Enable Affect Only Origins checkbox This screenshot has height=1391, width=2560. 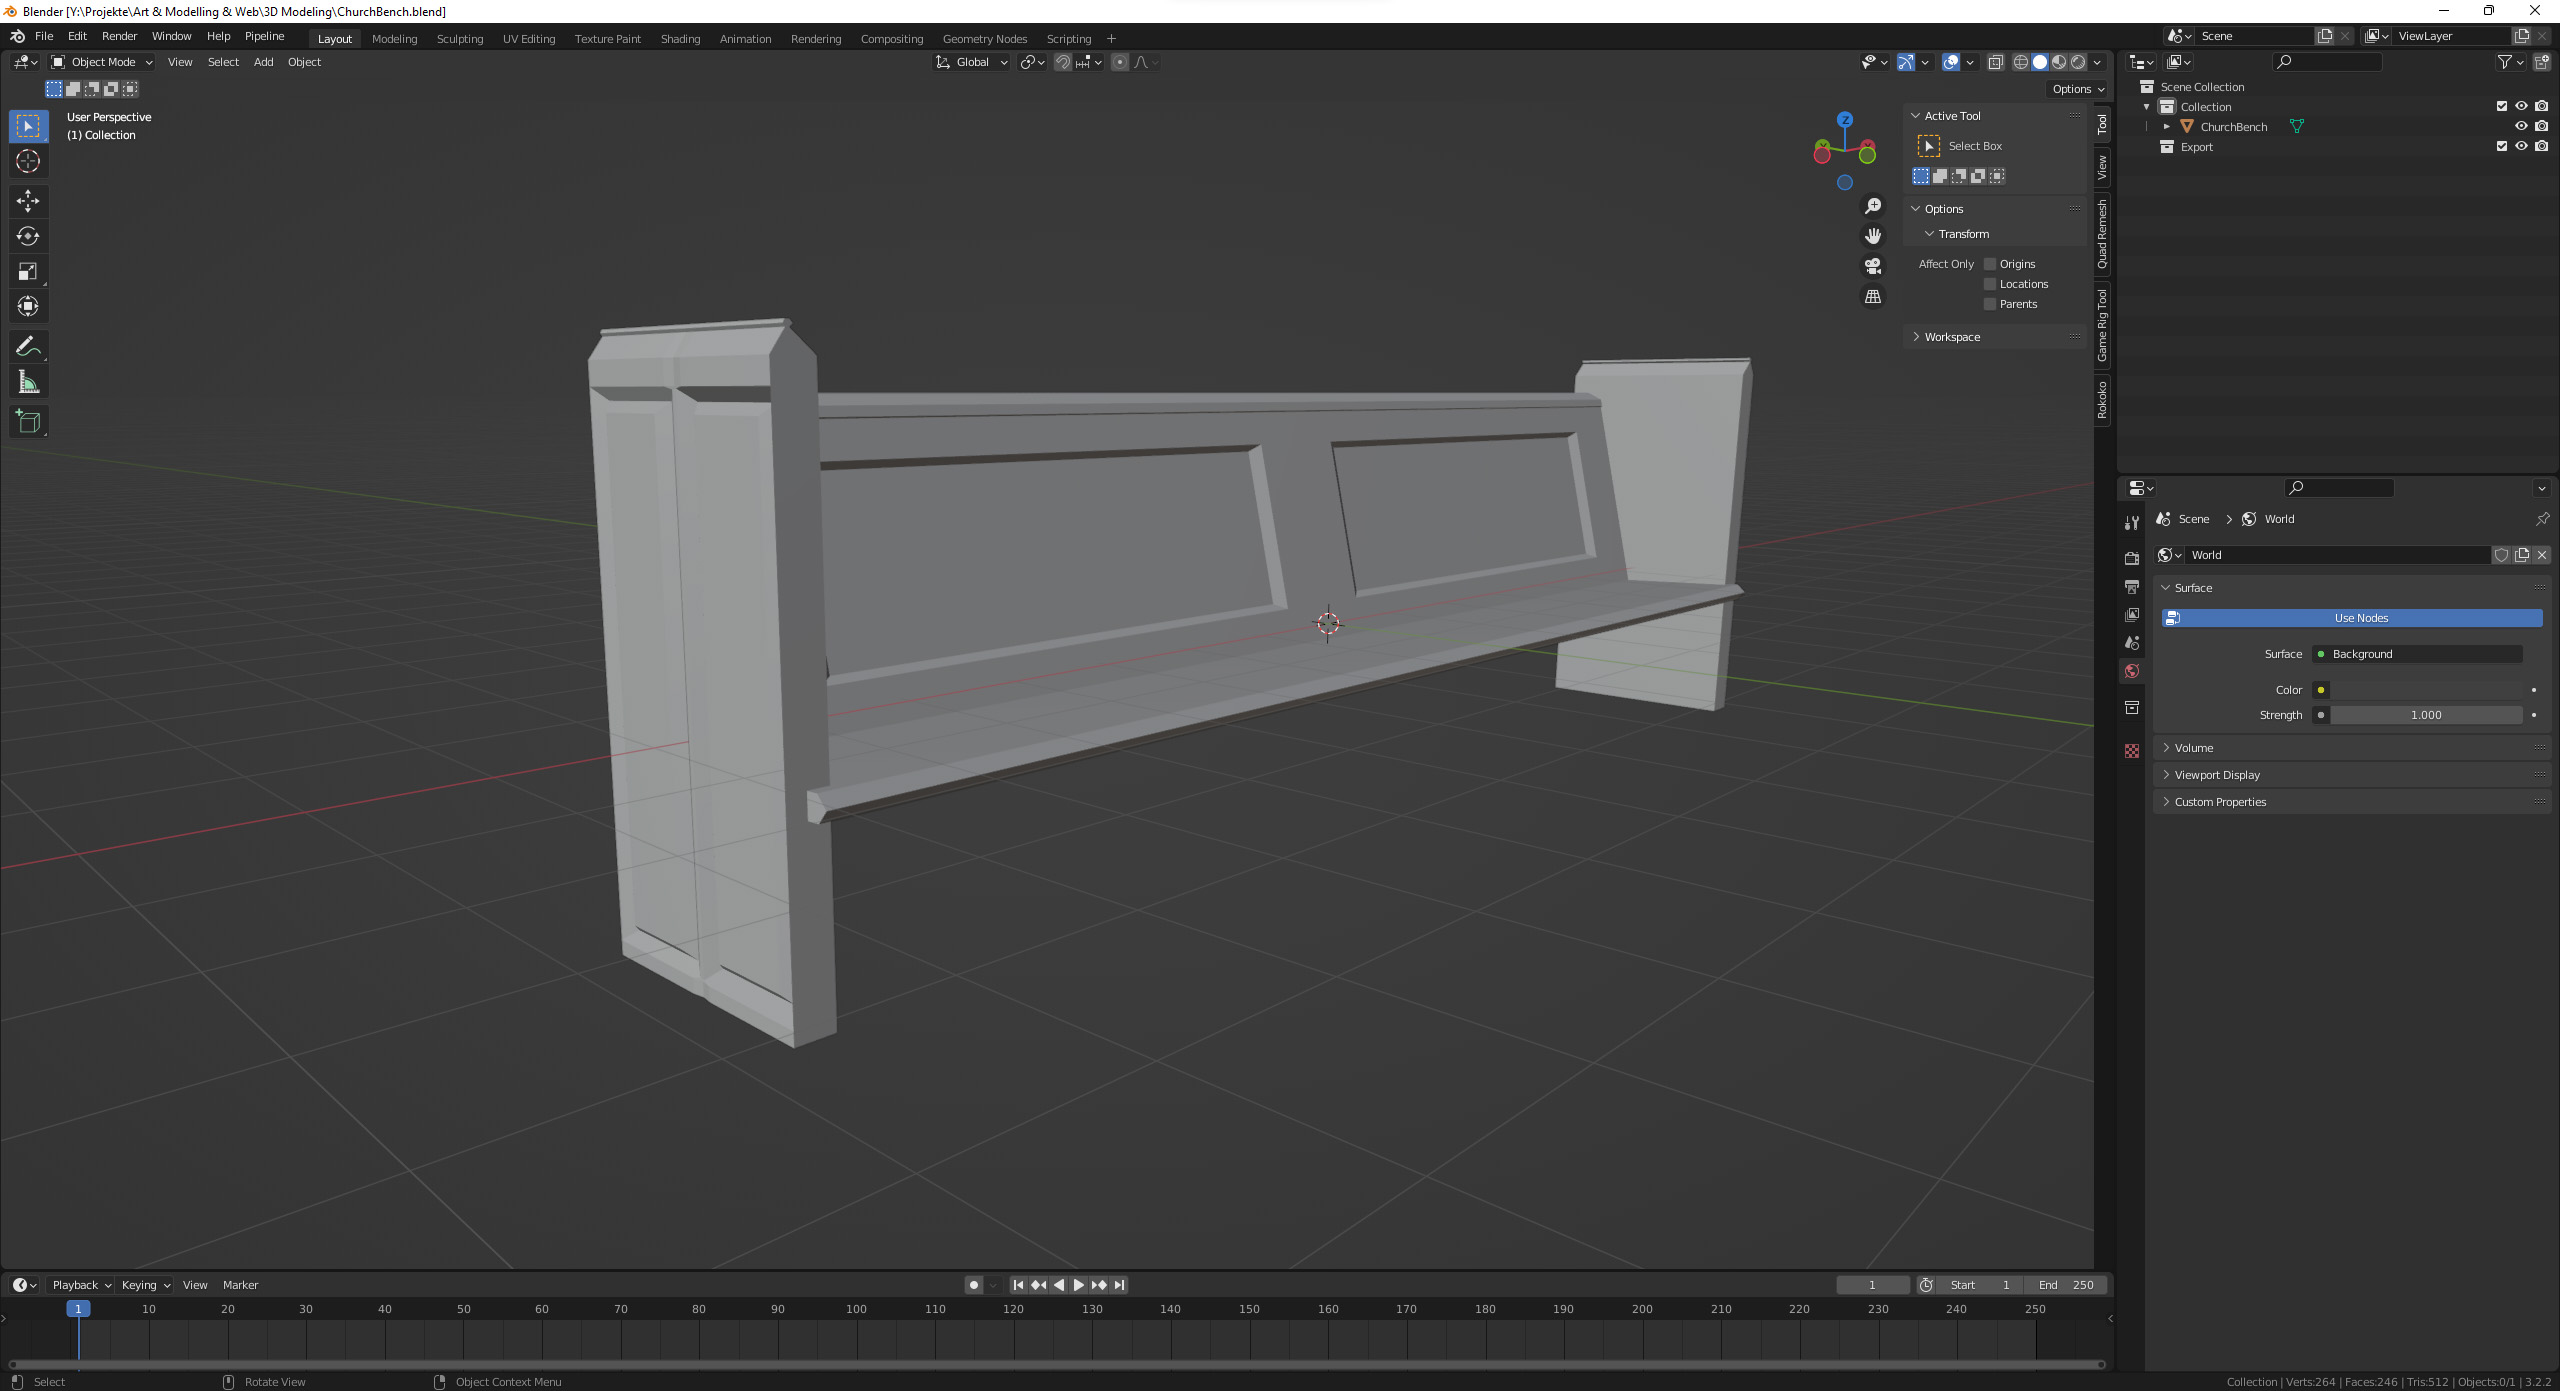(x=1990, y=264)
